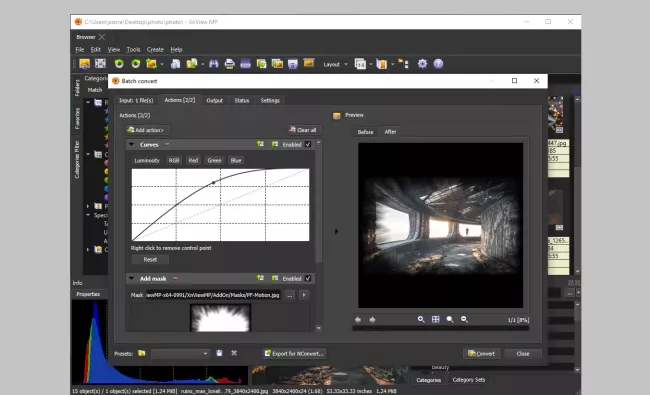Select the Red curve channel

tap(193, 160)
